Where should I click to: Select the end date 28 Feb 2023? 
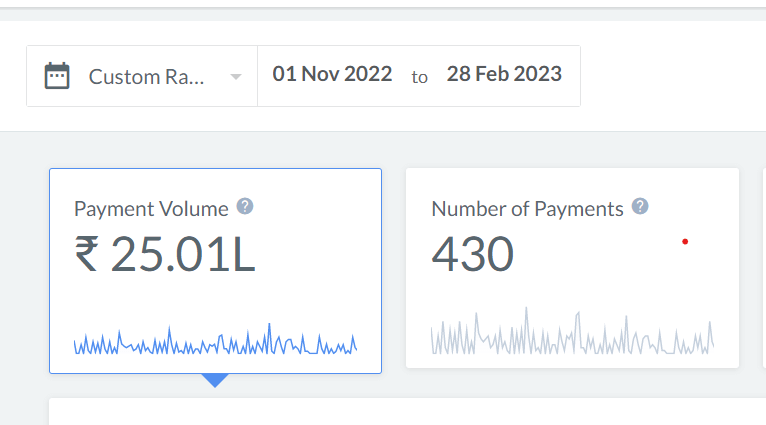pos(504,75)
